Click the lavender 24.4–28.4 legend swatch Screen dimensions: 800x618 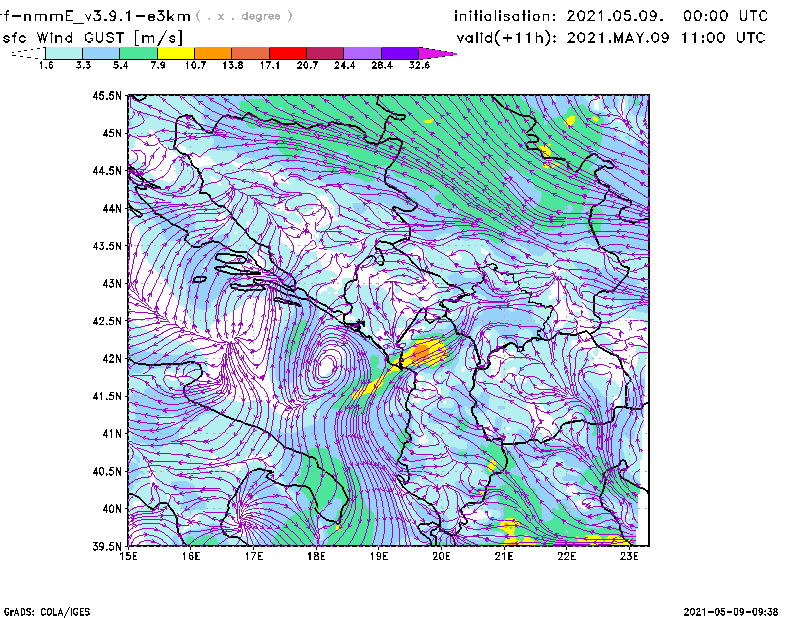tap(363, 53)
